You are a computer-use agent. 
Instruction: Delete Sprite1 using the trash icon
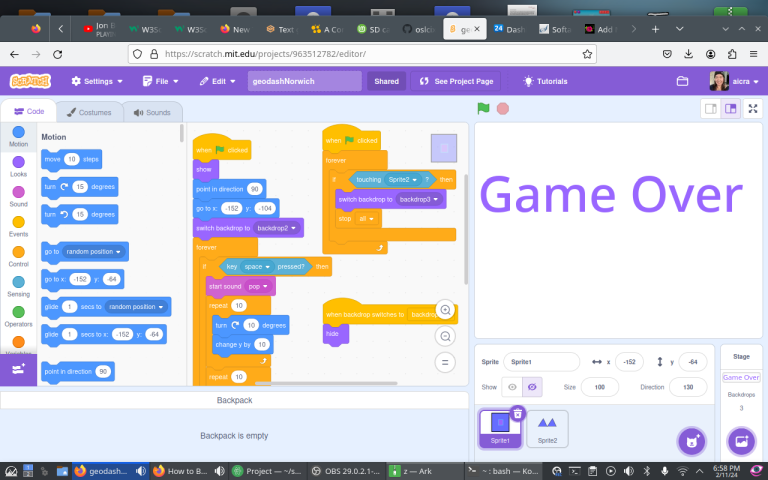pos(517,413)
